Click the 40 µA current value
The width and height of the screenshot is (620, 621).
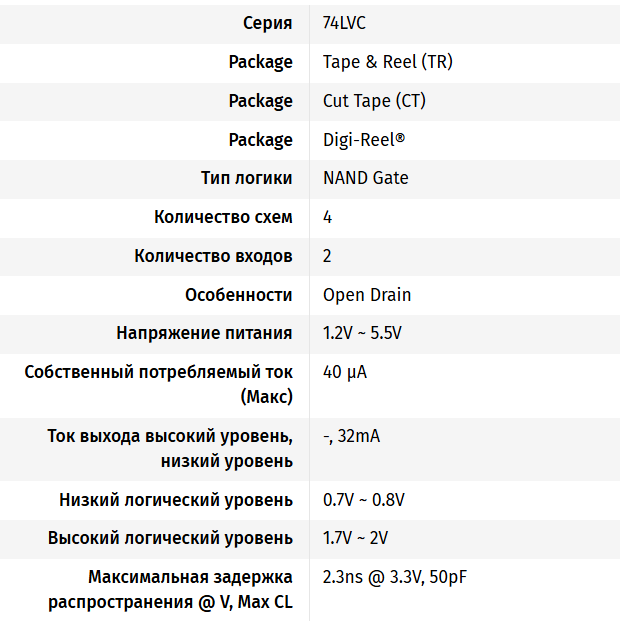coord(346,372)
